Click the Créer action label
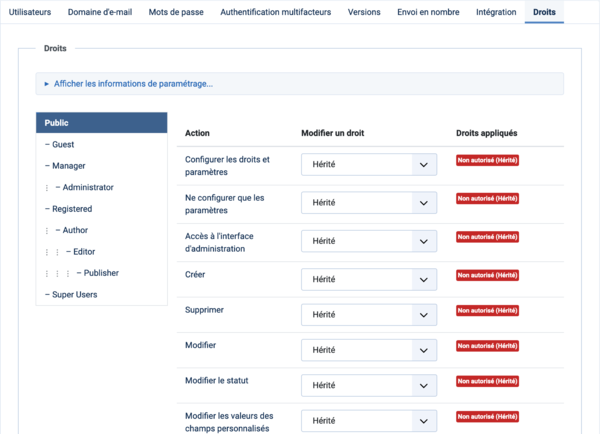This screenshot has width=600, height=434. click(x=195, y=274)
